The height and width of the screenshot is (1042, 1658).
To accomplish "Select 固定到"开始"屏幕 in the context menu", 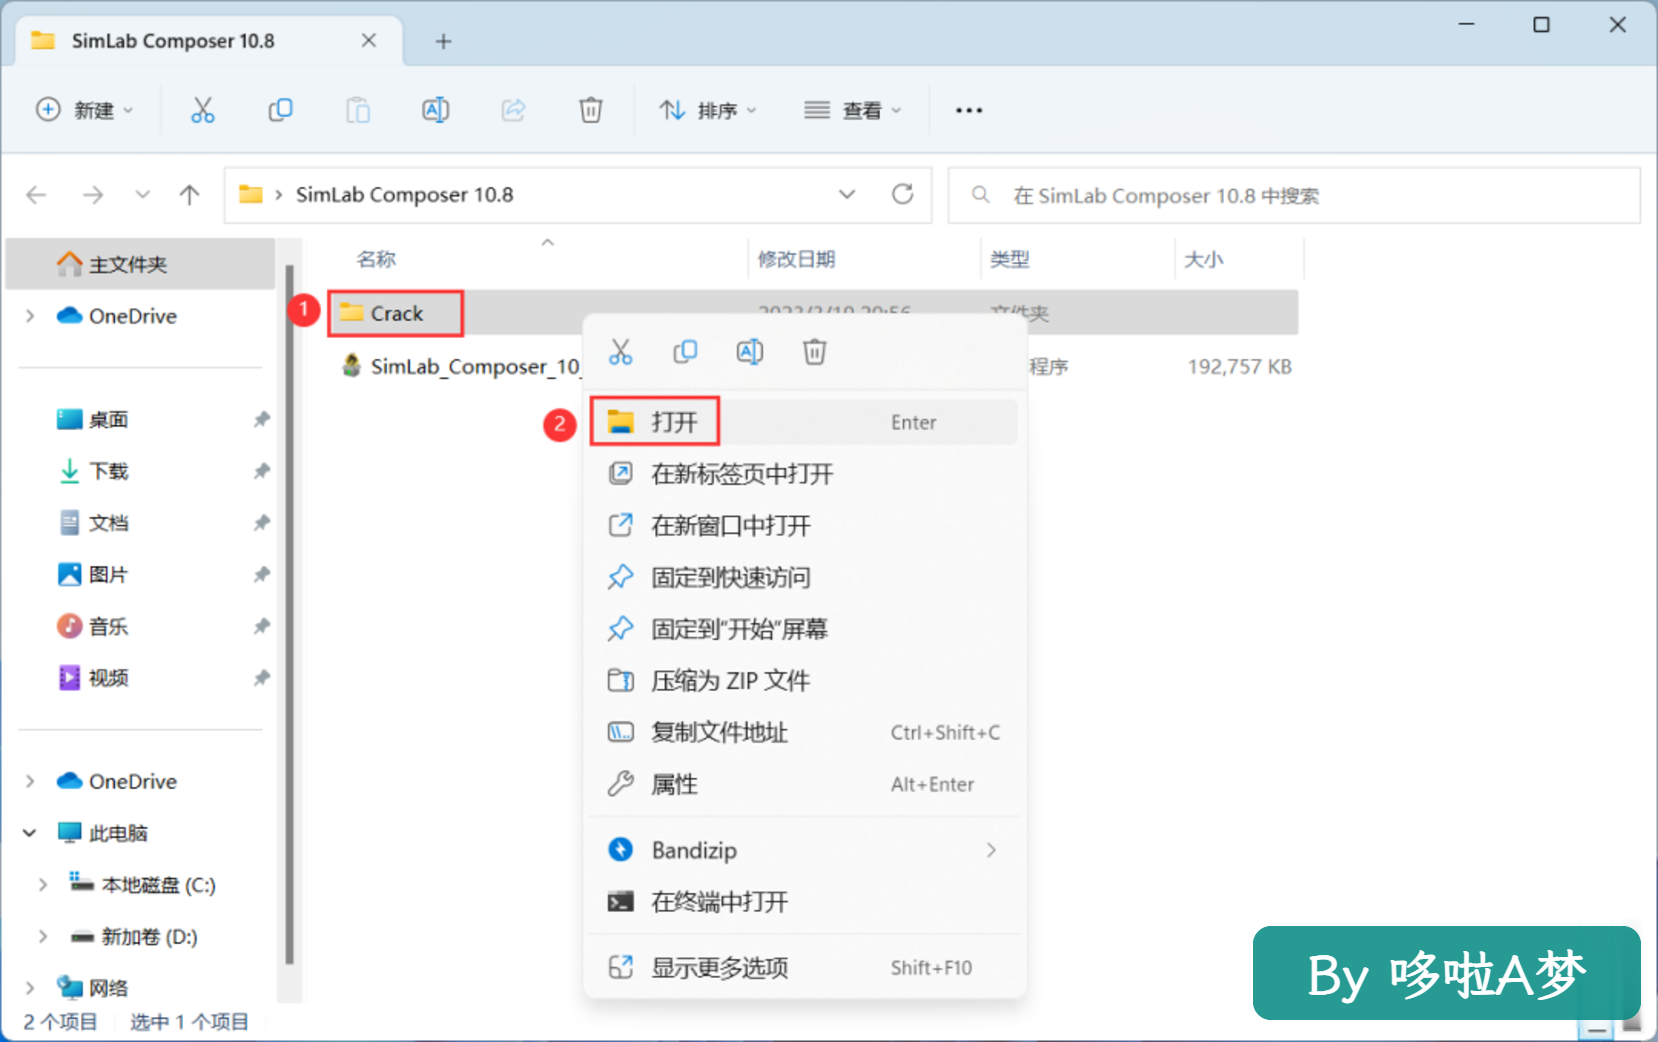I will point(804,629).
